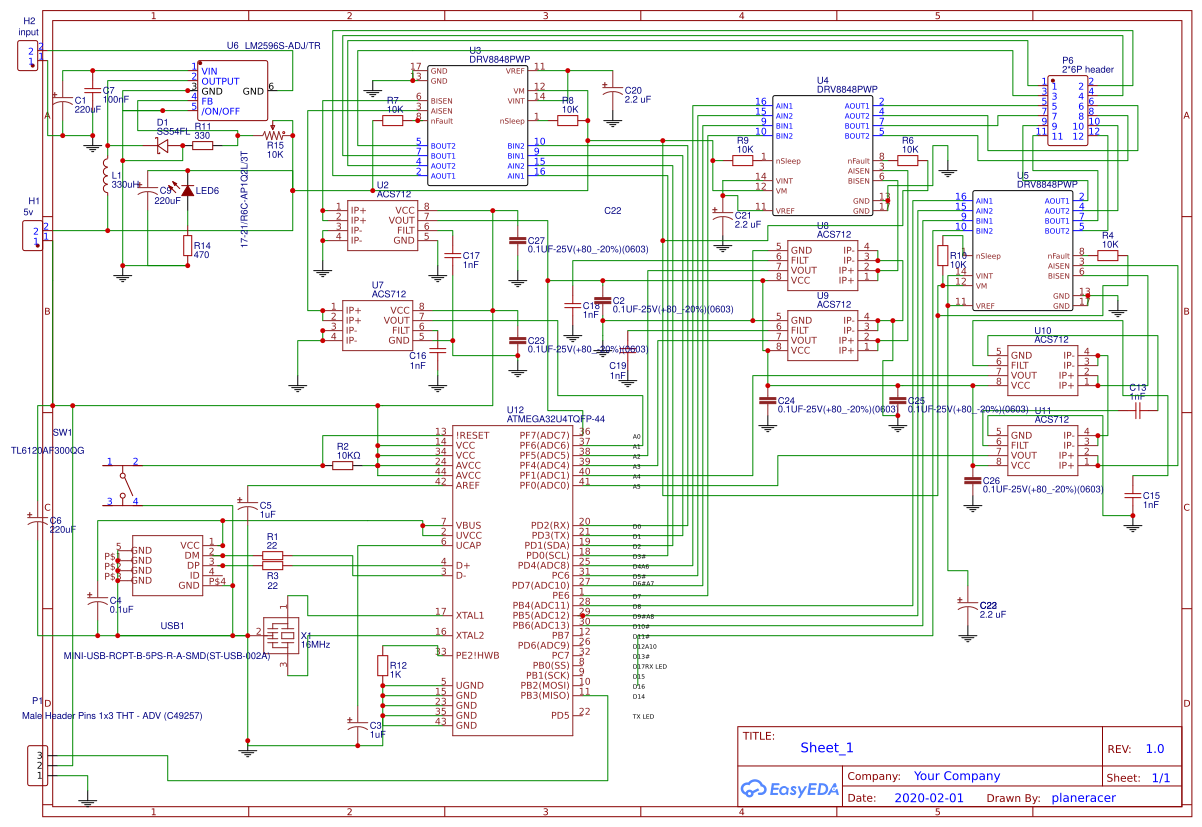Select the D1 SS54FL diode symbol
This screenshot has height=827, width=1202.
[164, 146]
